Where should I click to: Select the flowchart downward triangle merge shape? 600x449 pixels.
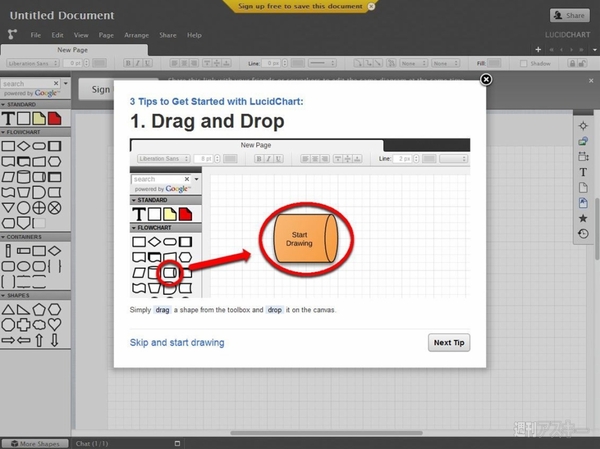tap(8, 208)
